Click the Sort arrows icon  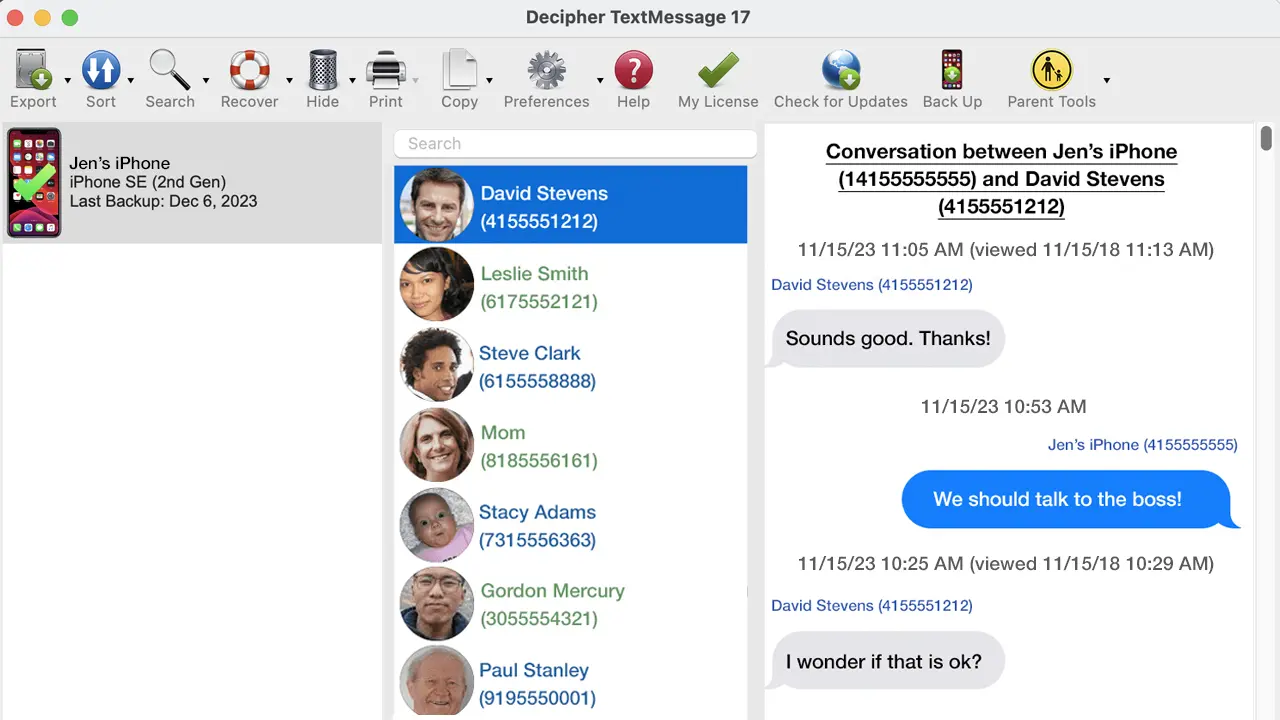(x=100, y=71)
